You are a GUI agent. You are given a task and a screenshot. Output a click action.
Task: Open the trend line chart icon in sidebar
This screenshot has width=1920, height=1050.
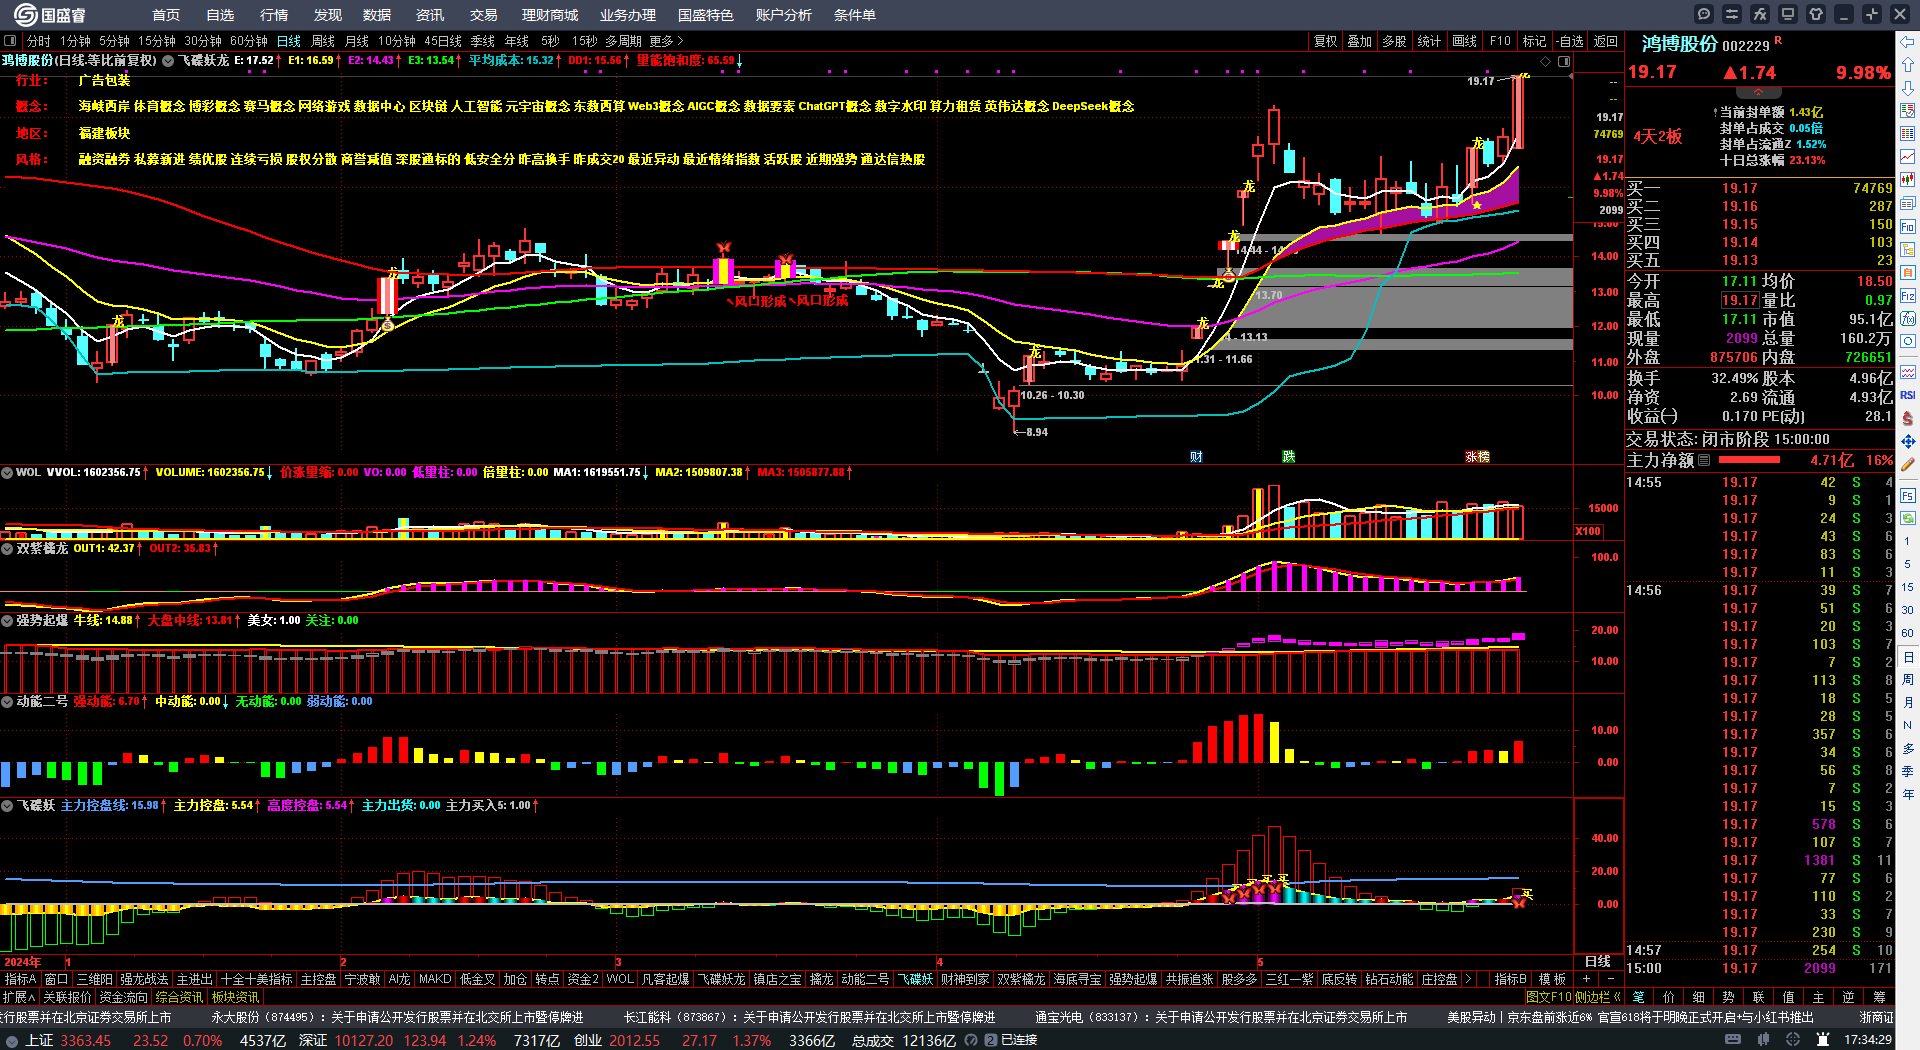[x=1908, y=157]
